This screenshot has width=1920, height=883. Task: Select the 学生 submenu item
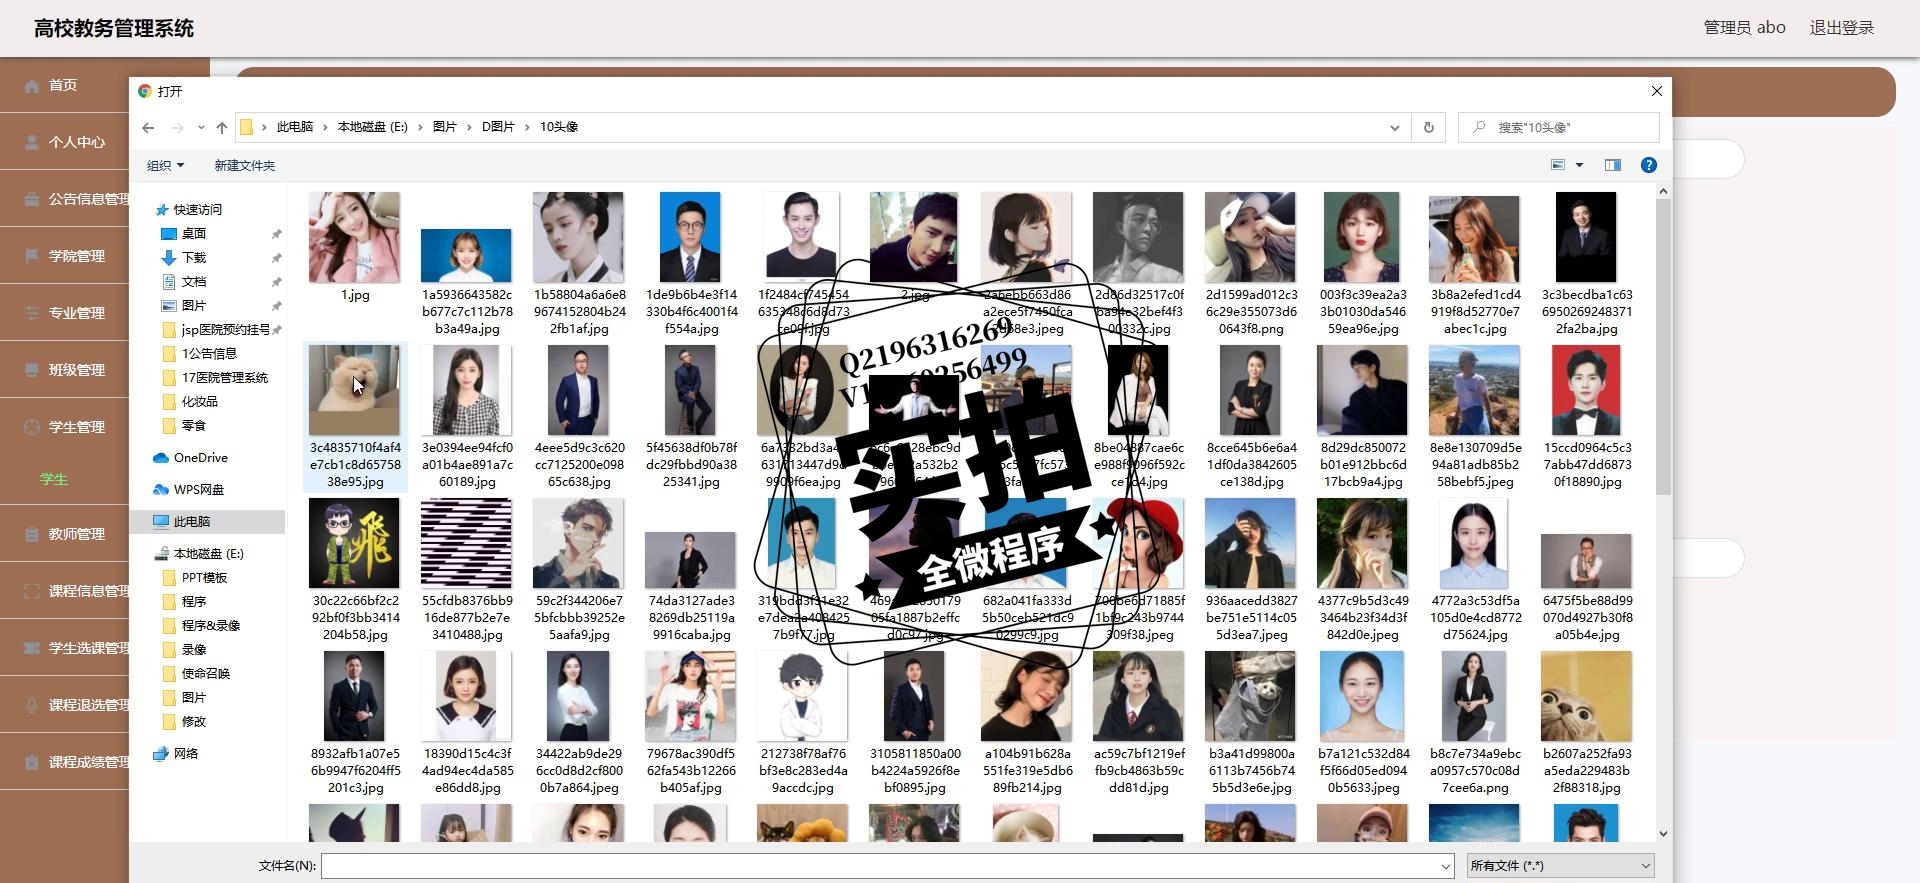[x=54, y=479]
